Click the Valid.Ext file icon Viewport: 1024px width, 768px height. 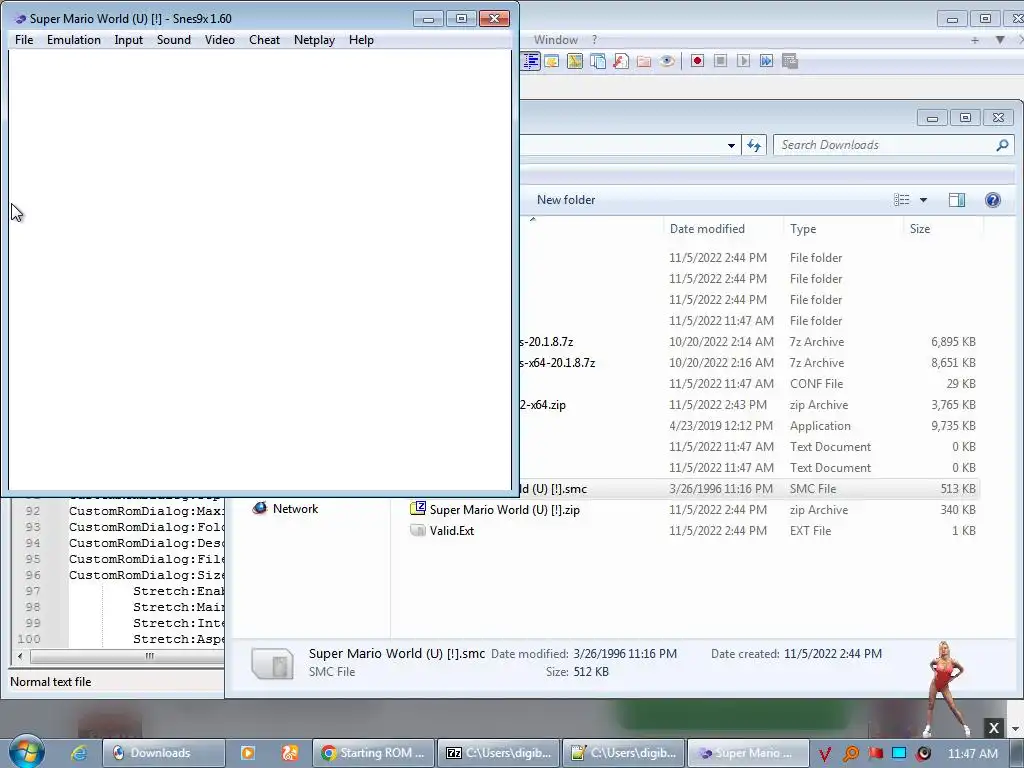pos(417,530)
